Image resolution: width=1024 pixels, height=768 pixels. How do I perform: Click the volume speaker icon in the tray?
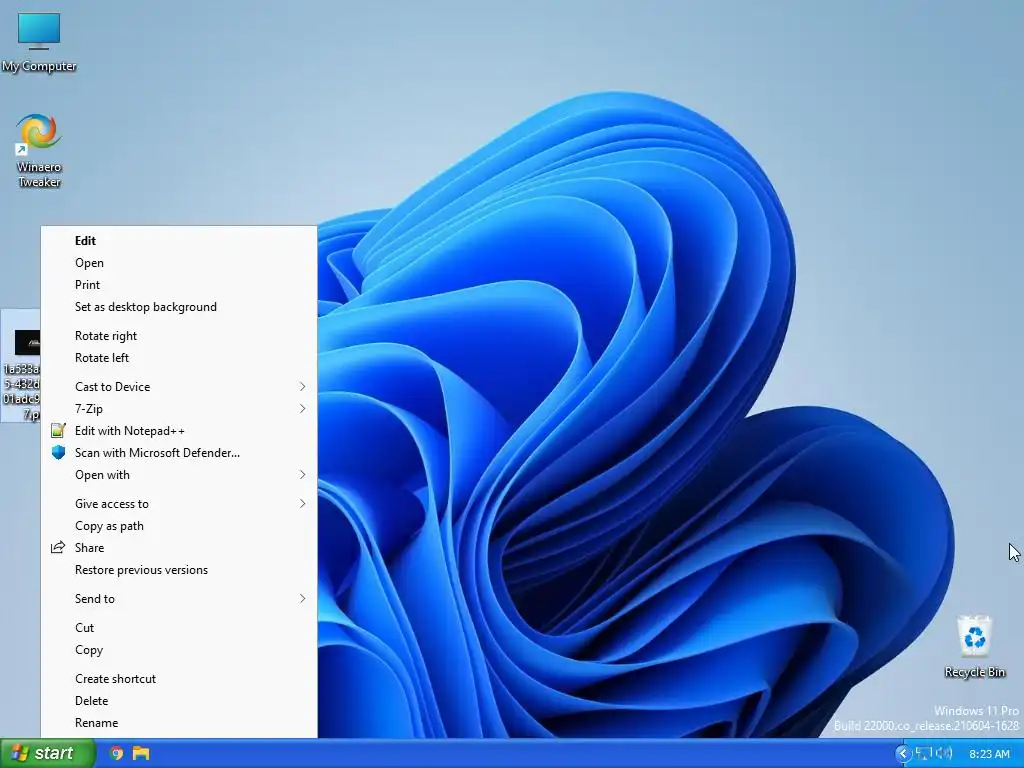pos(944,754)
